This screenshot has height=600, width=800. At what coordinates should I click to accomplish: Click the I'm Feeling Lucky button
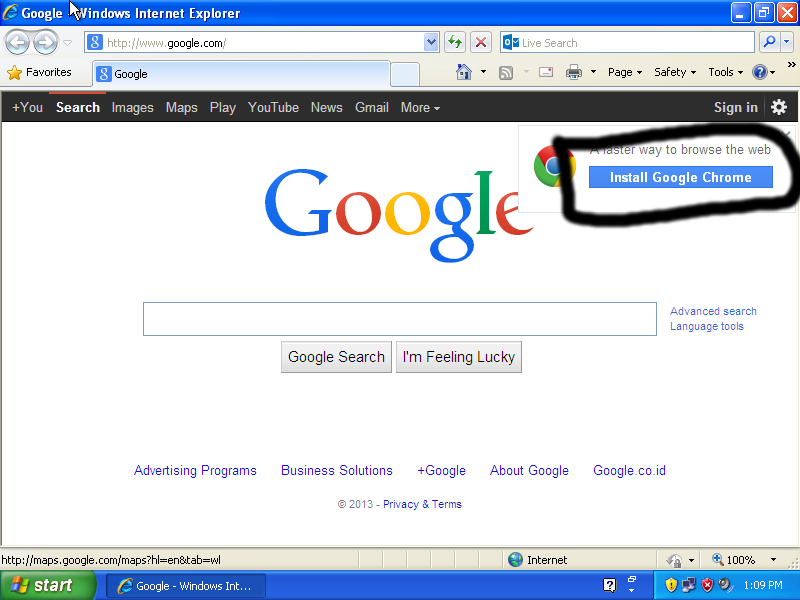[x=459, y=357]
